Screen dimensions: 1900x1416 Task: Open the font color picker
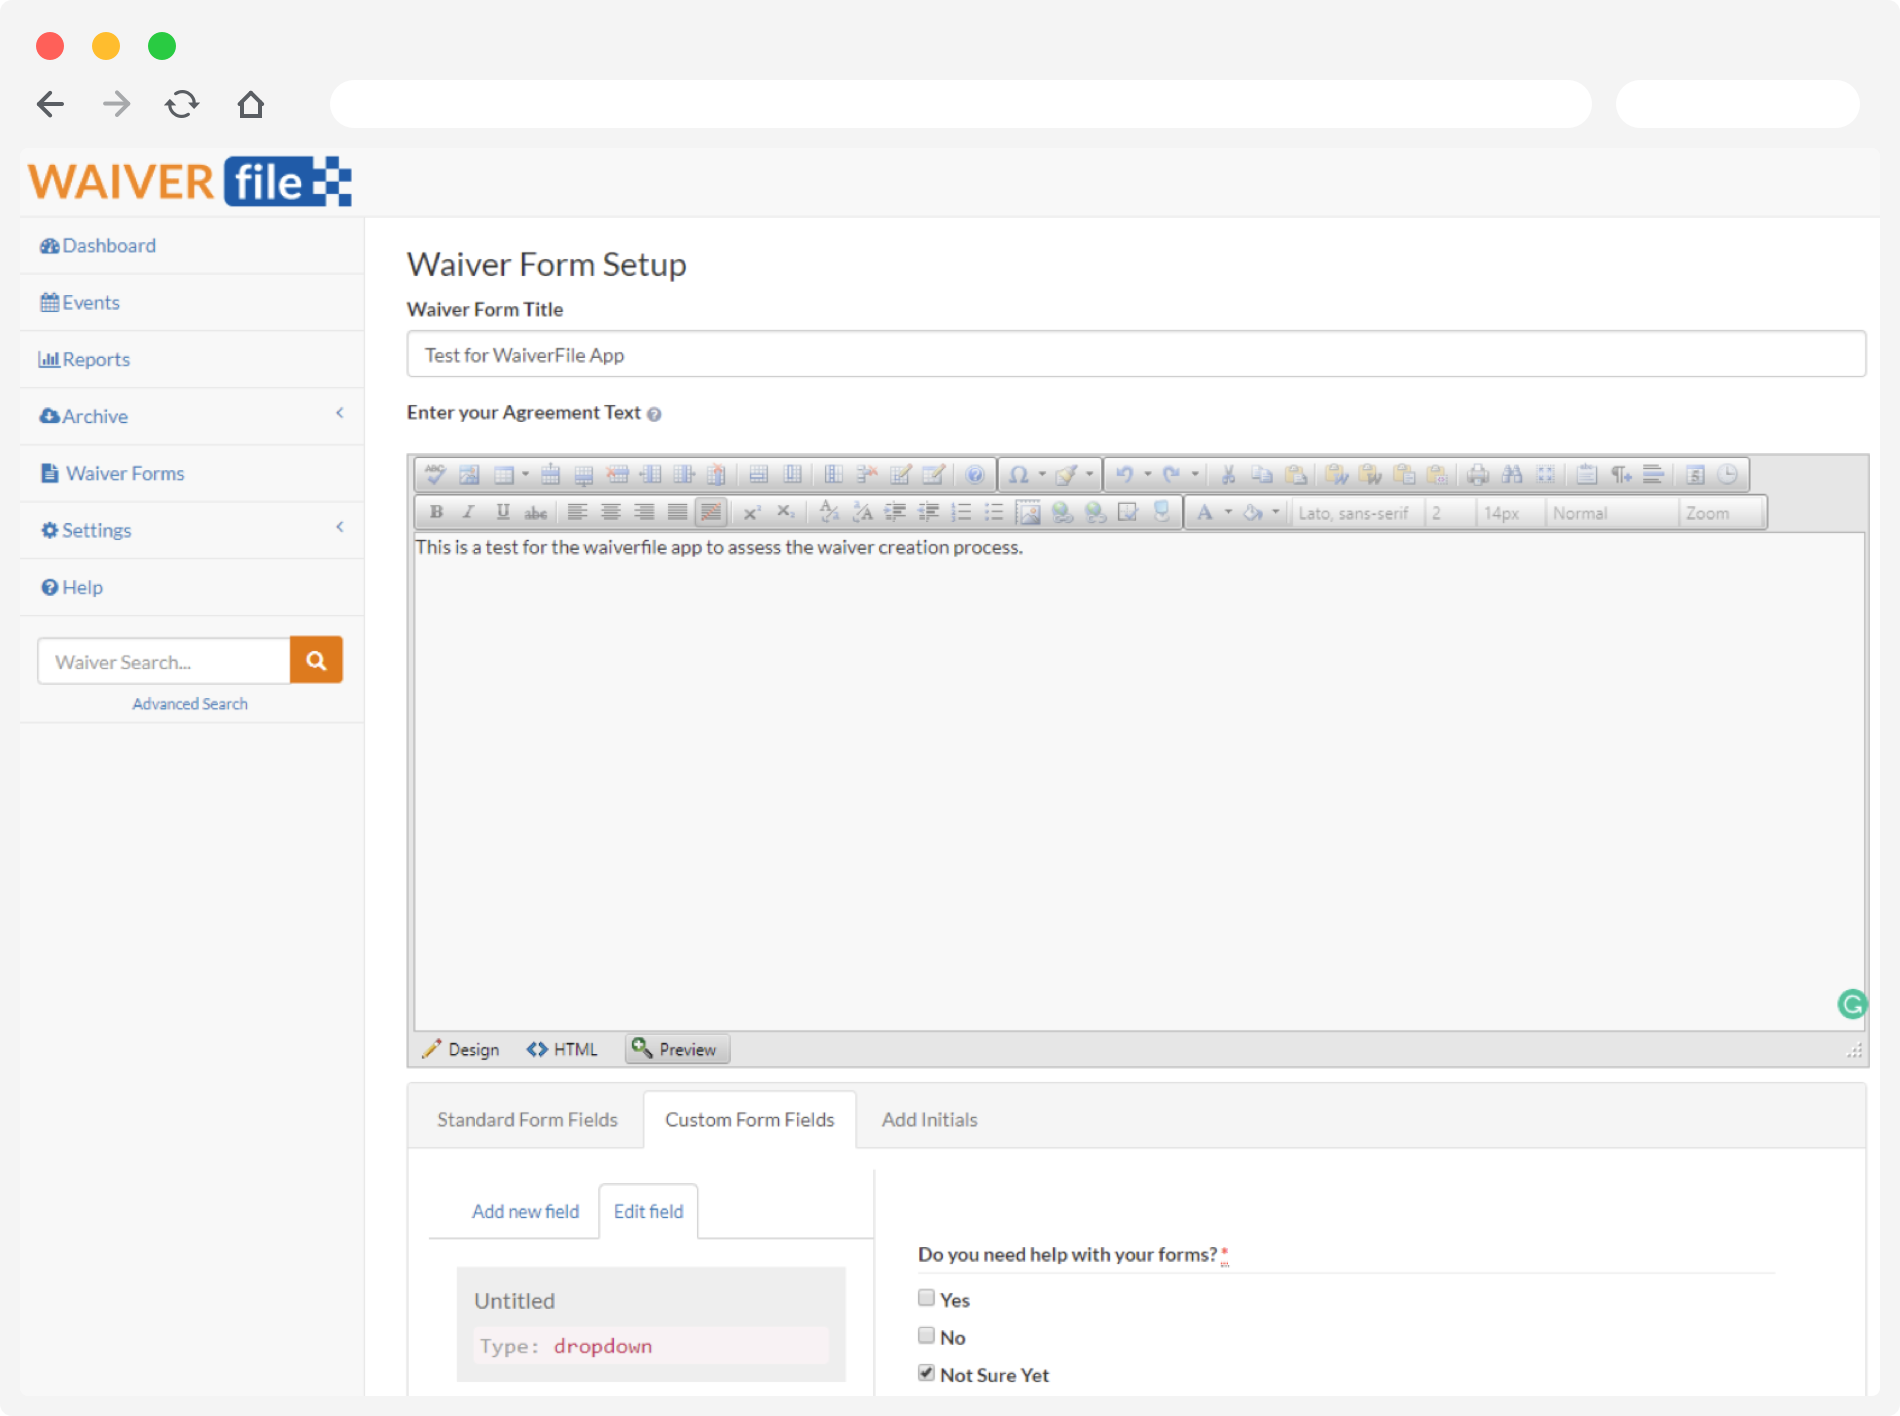[x=1205, y=512]
